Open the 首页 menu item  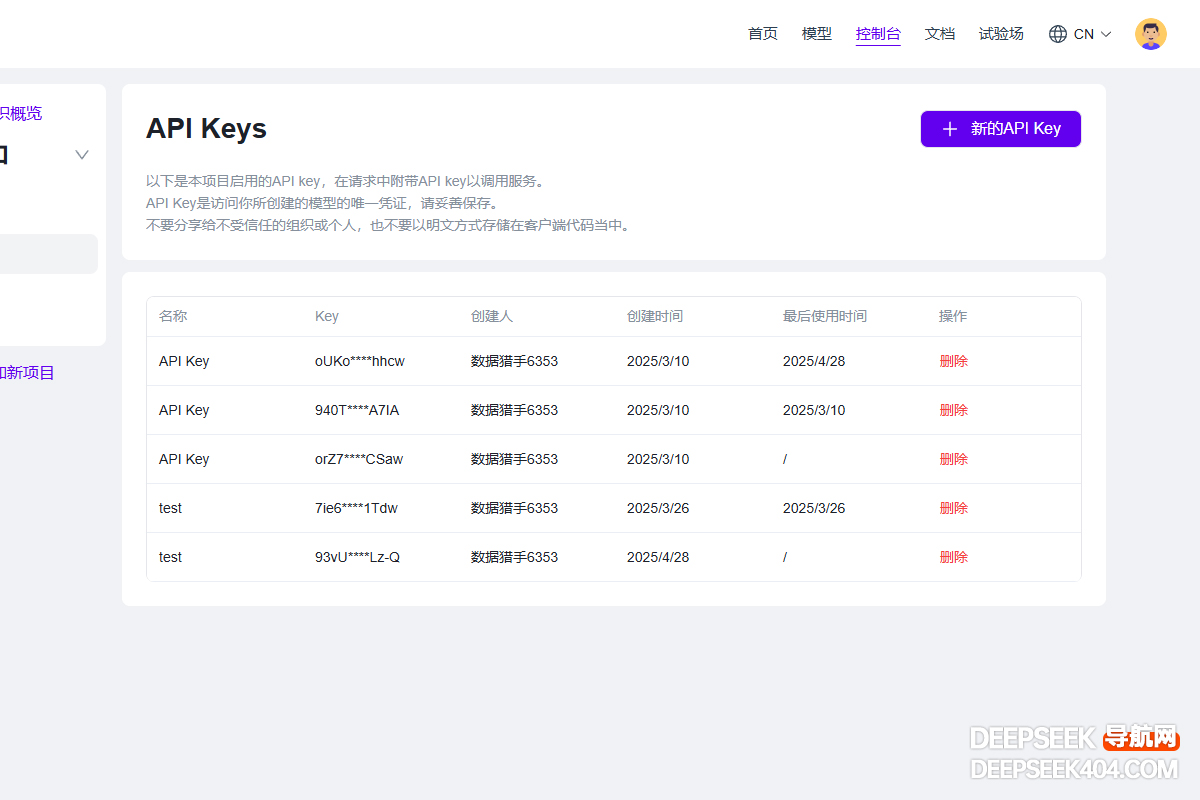pyautogui.click(x=762, y=34)
